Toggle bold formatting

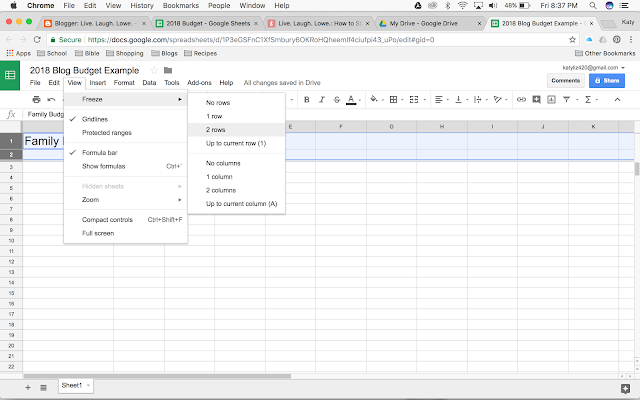pyautogui.click(x=307, y=99)
